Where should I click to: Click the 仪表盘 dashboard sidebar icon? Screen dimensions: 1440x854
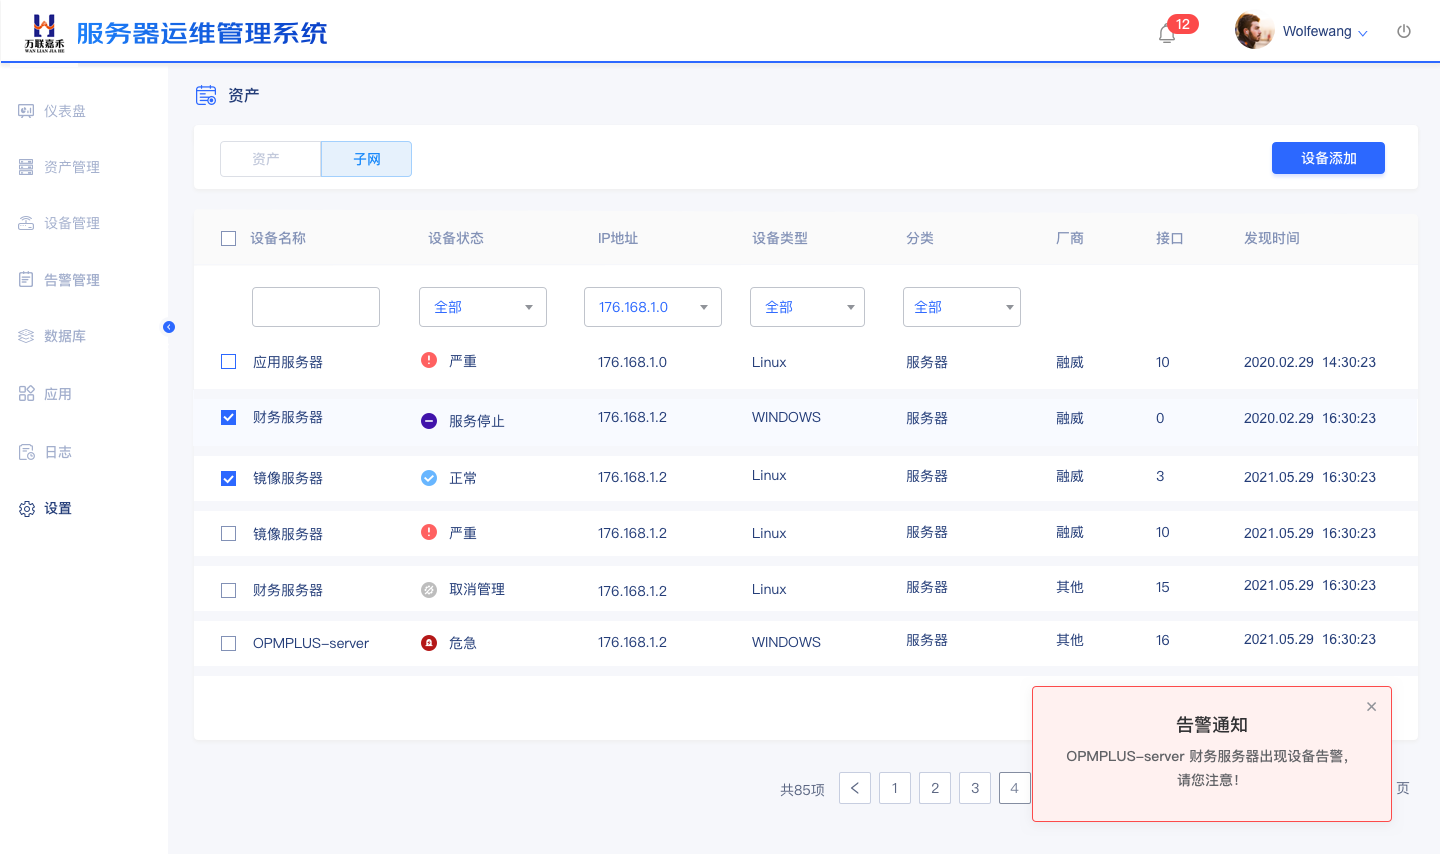[26, 111]
